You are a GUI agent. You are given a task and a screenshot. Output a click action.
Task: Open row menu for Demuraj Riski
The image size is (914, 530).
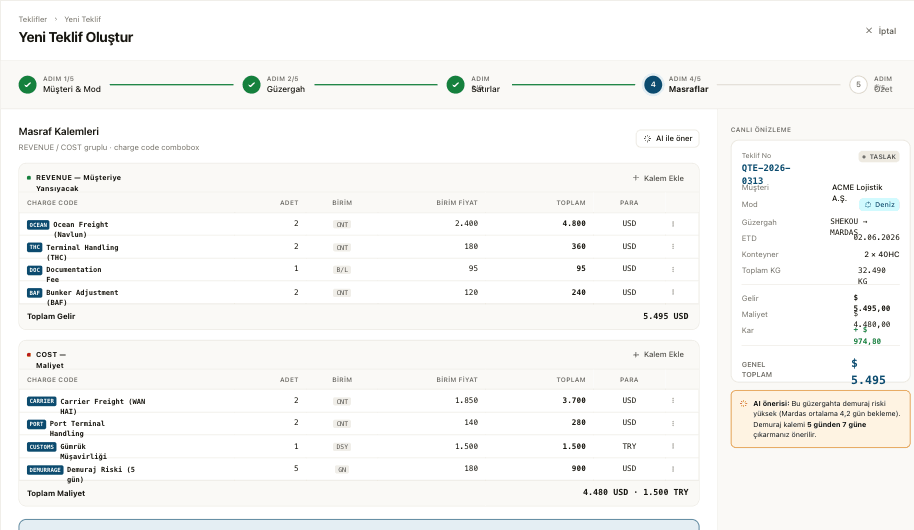tap(673, 469)
